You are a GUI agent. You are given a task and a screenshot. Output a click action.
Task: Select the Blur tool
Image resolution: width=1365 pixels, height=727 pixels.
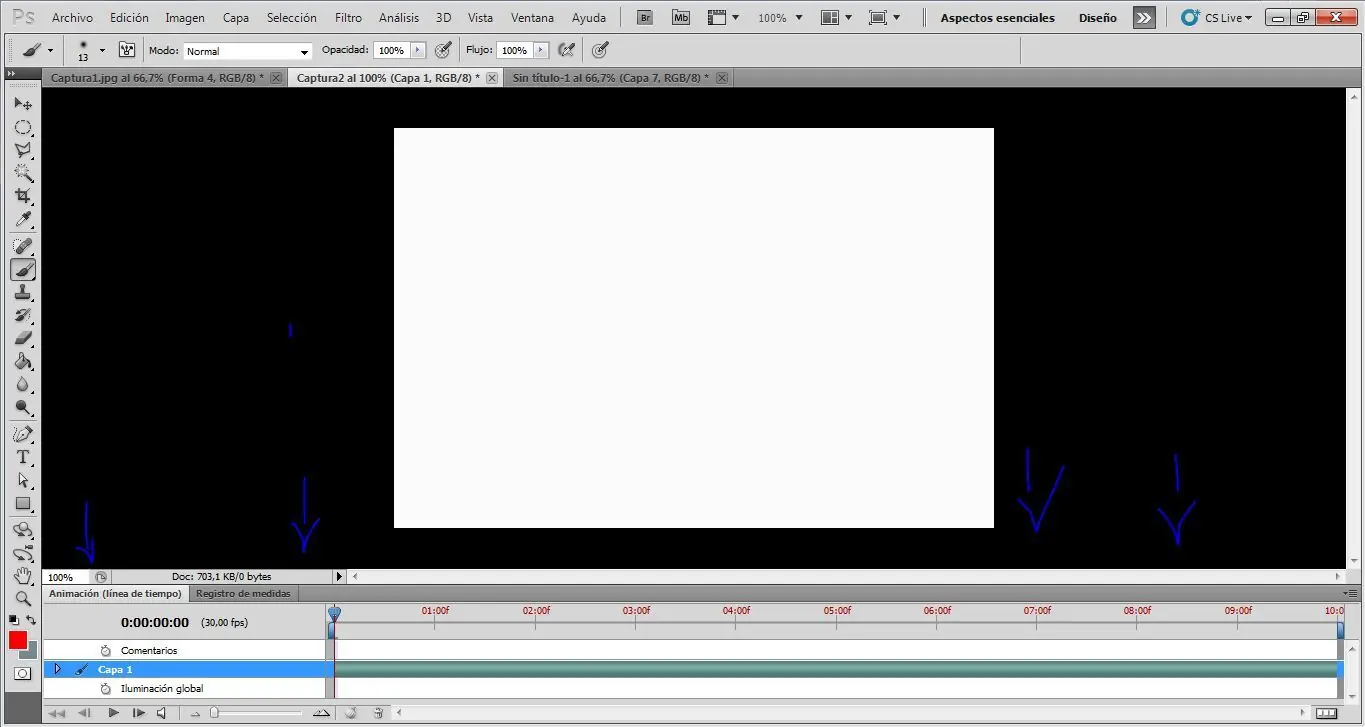pyautogui.click(x=22, y=384)
